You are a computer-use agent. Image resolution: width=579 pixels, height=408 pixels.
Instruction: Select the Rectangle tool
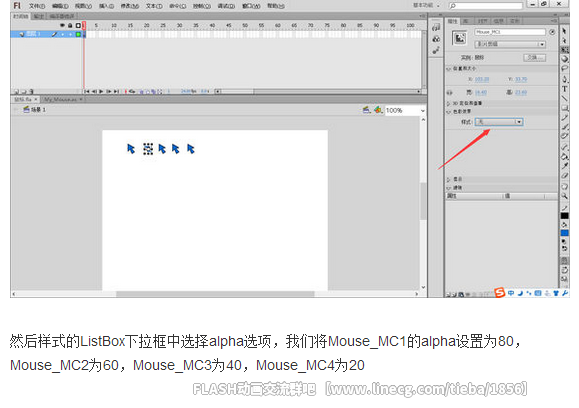pos(565,108)
